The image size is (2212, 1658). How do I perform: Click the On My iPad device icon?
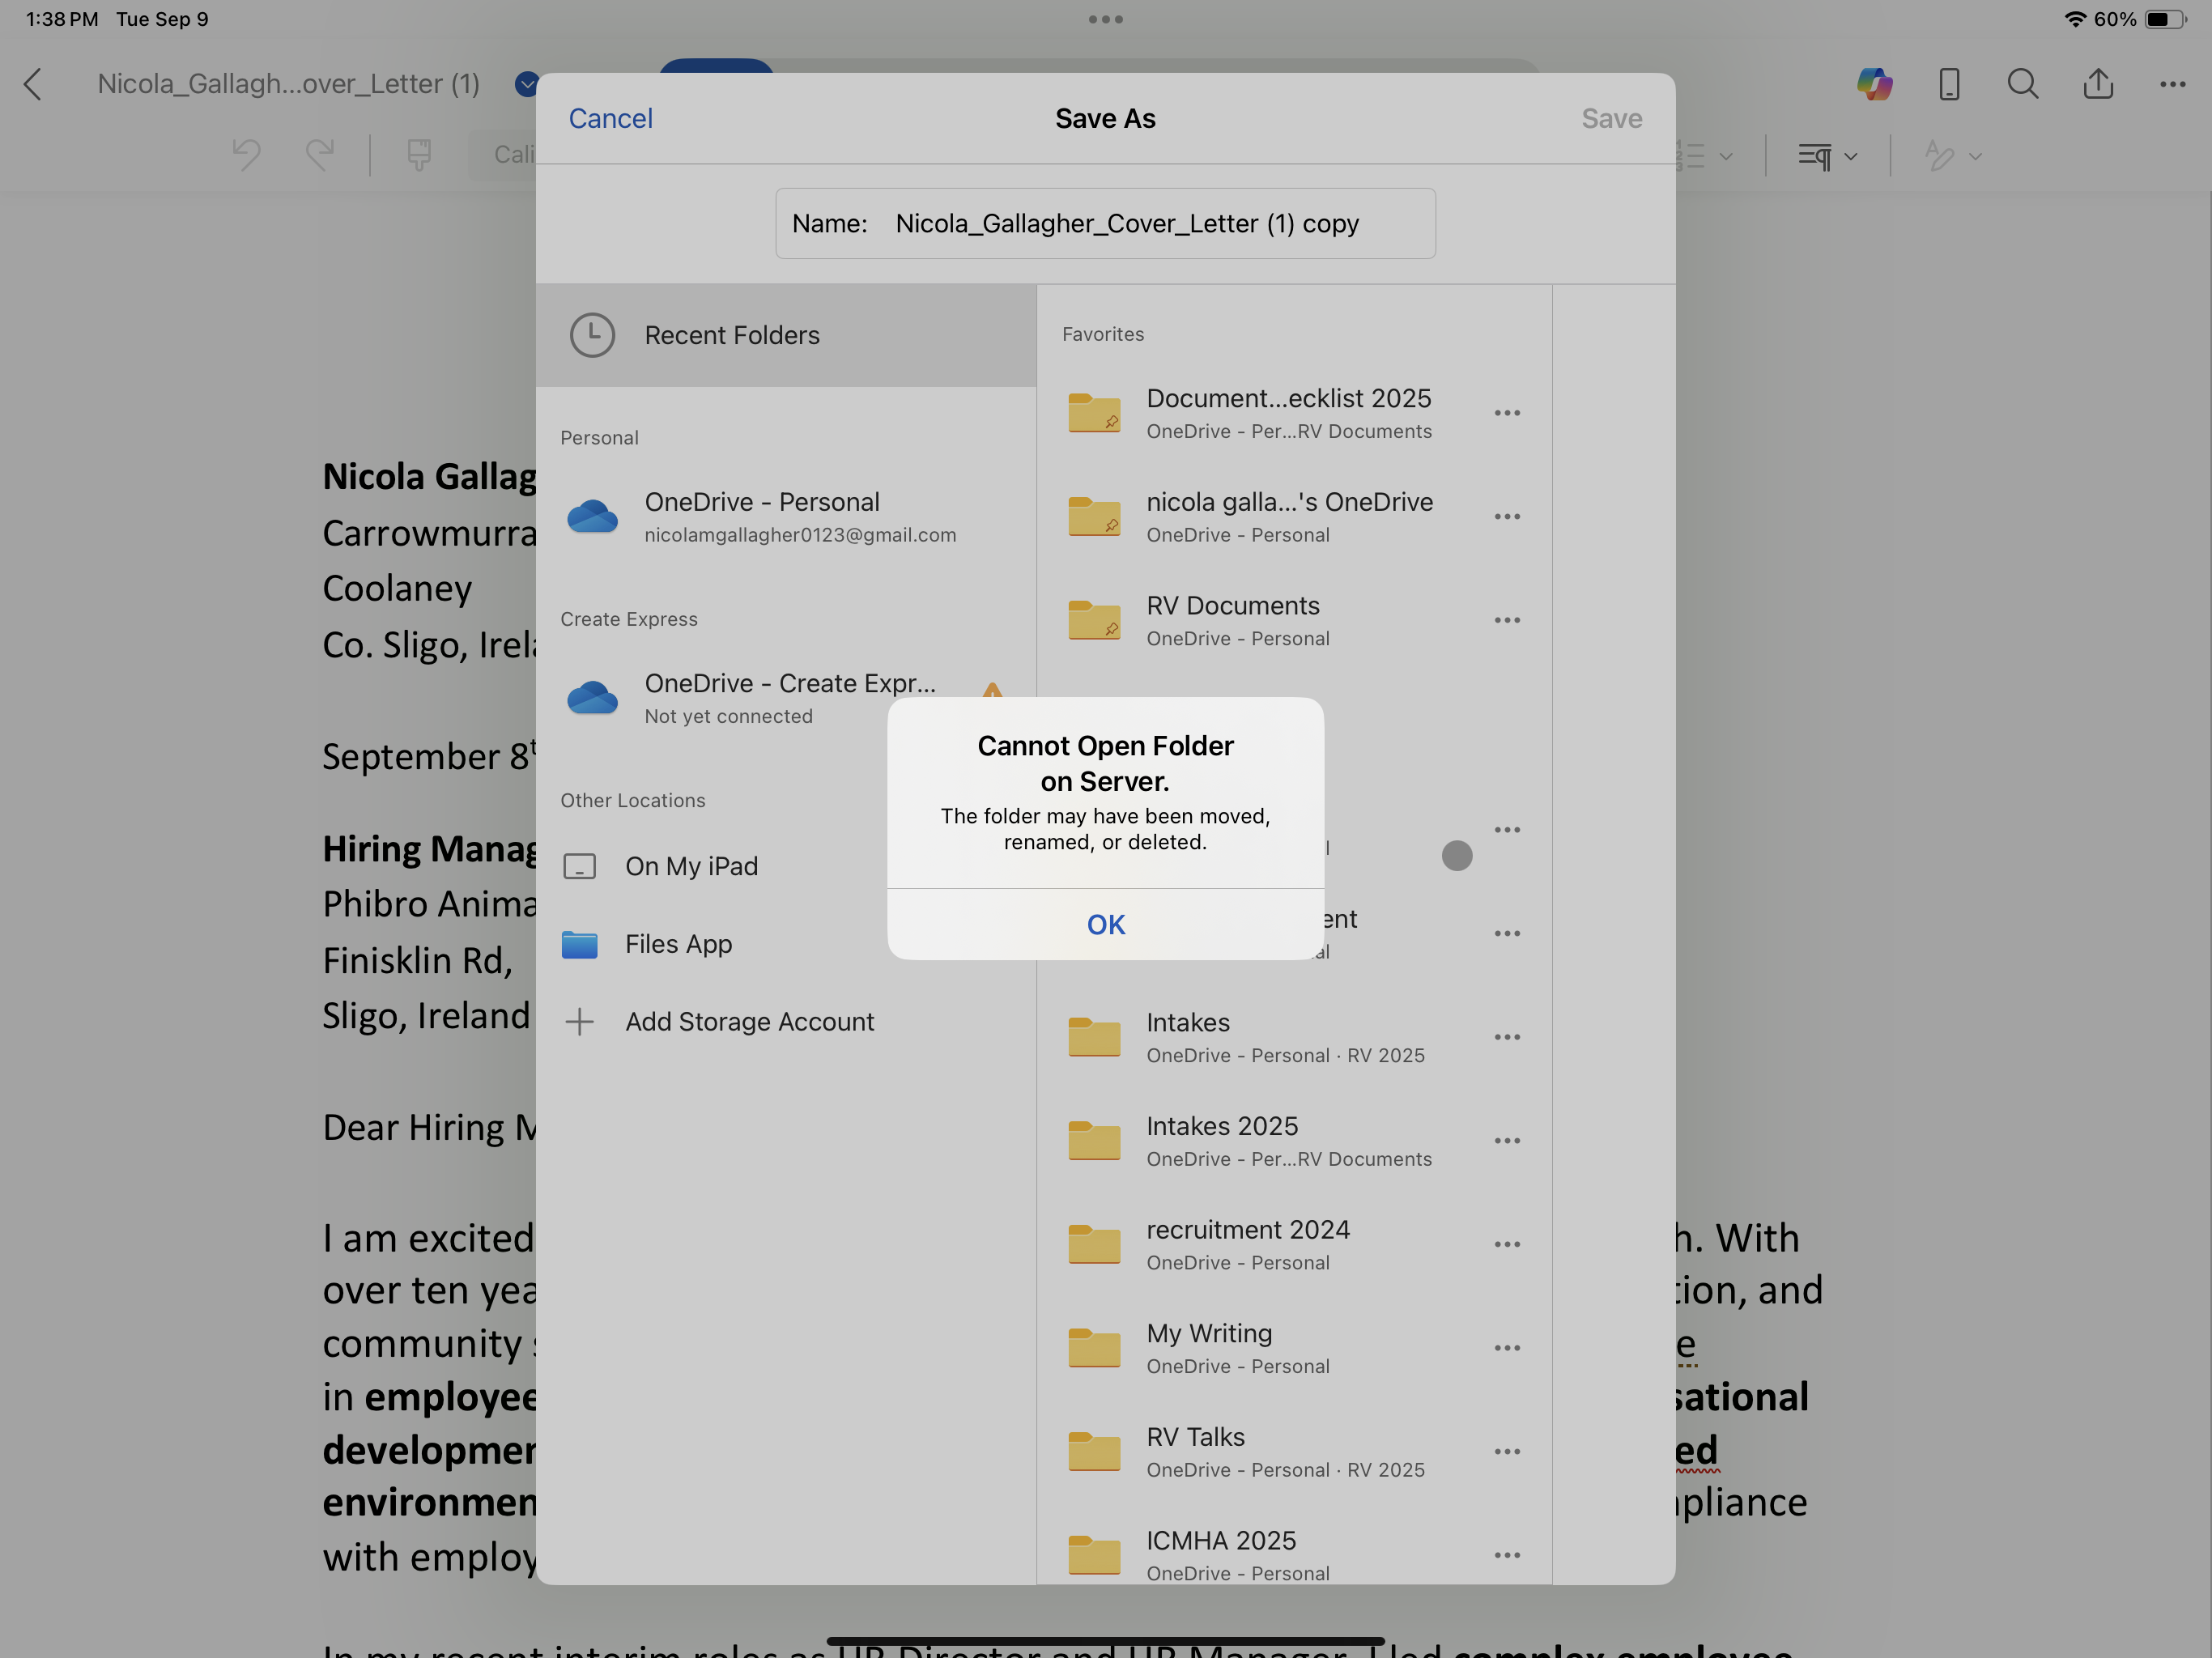[x=579, y=866]
